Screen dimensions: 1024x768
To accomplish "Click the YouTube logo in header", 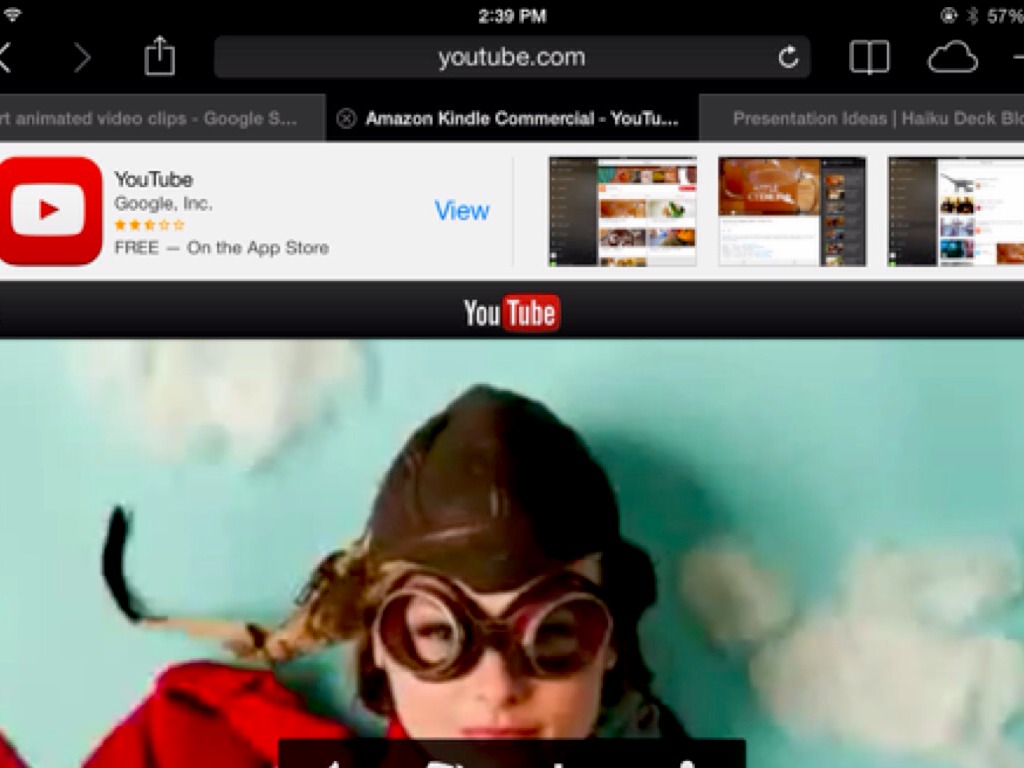I will click(511, 314).
